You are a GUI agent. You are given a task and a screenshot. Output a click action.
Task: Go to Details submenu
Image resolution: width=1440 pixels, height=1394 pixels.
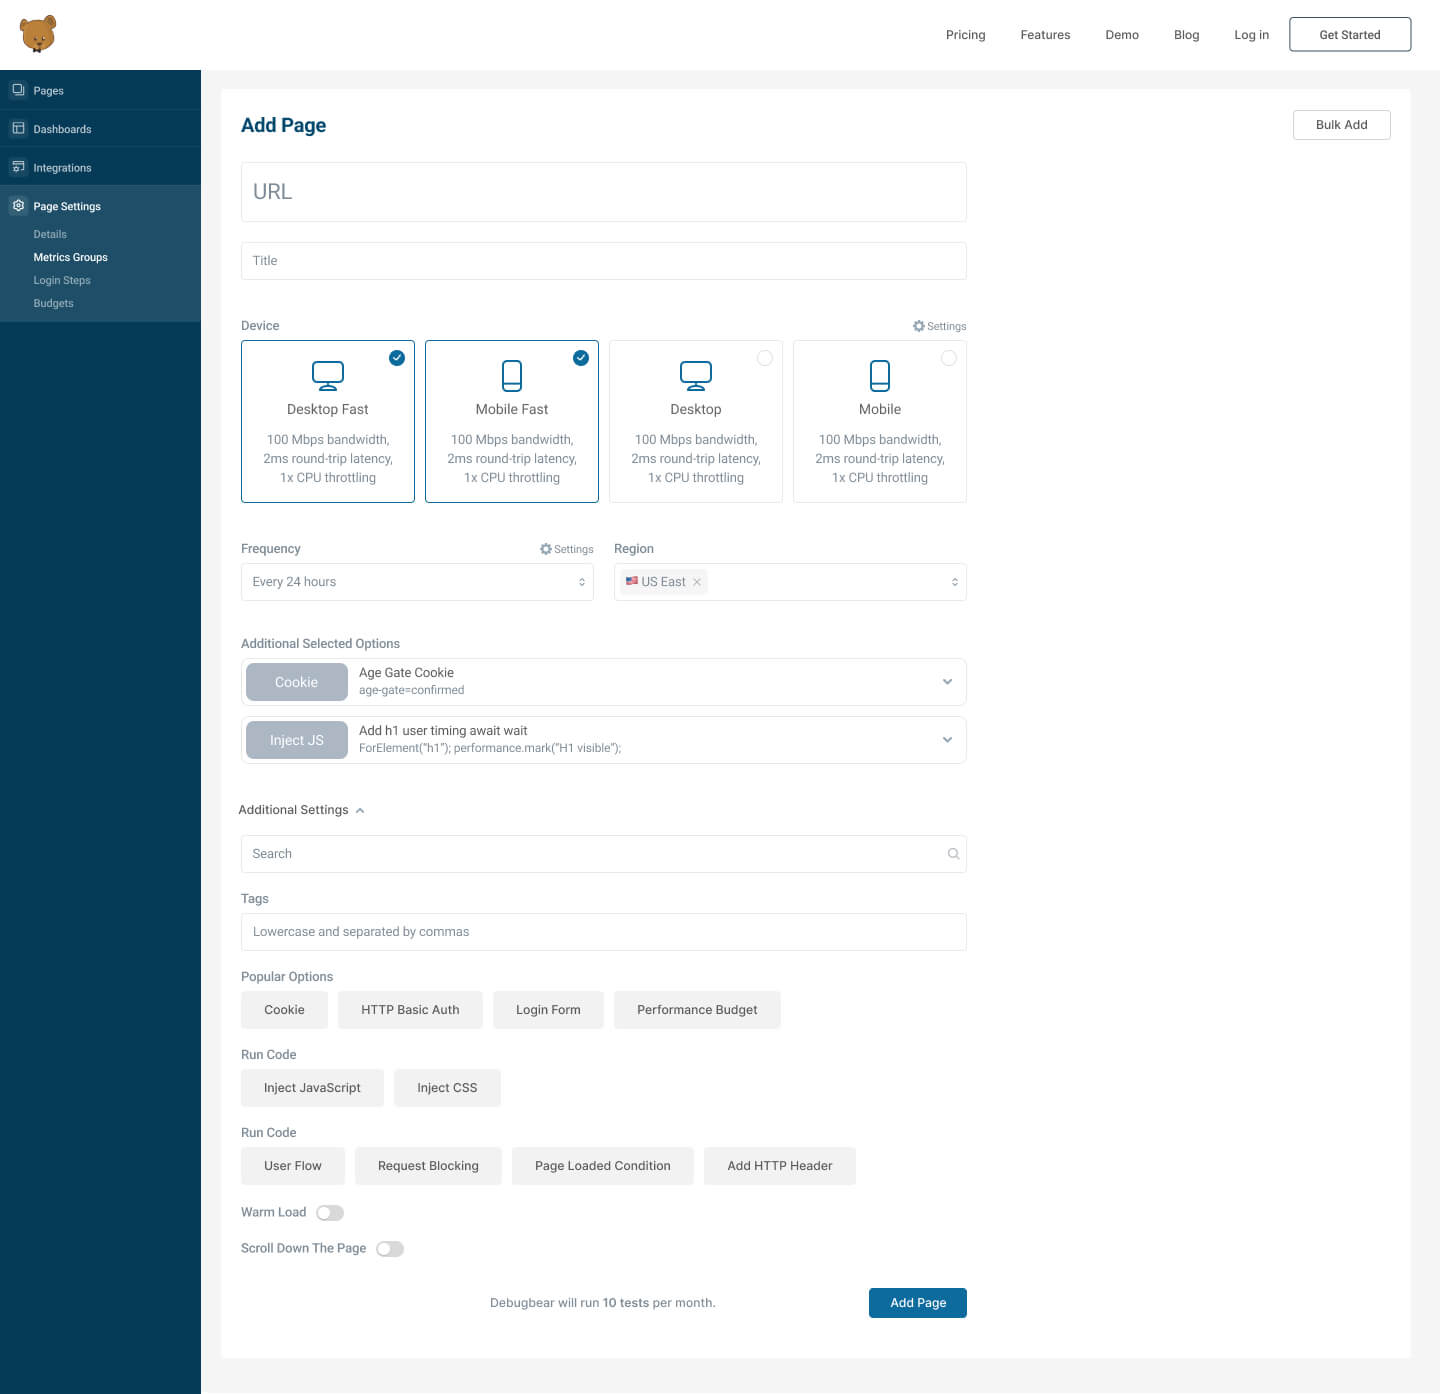pyautogui.click(x=50, y=234)
